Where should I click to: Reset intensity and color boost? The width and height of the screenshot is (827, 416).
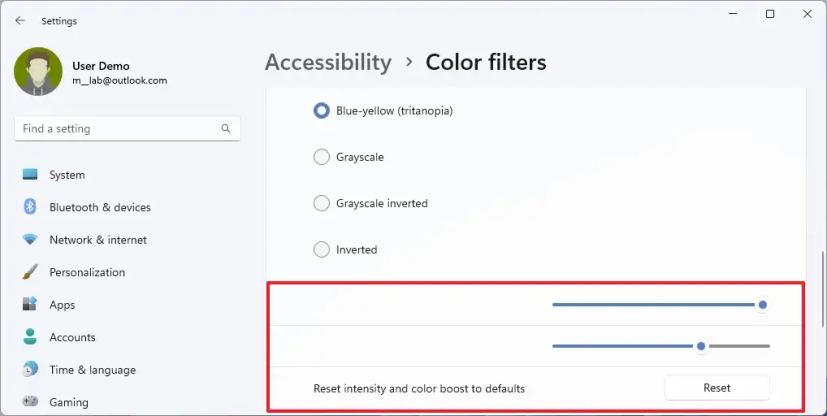[x=716, y=388]
